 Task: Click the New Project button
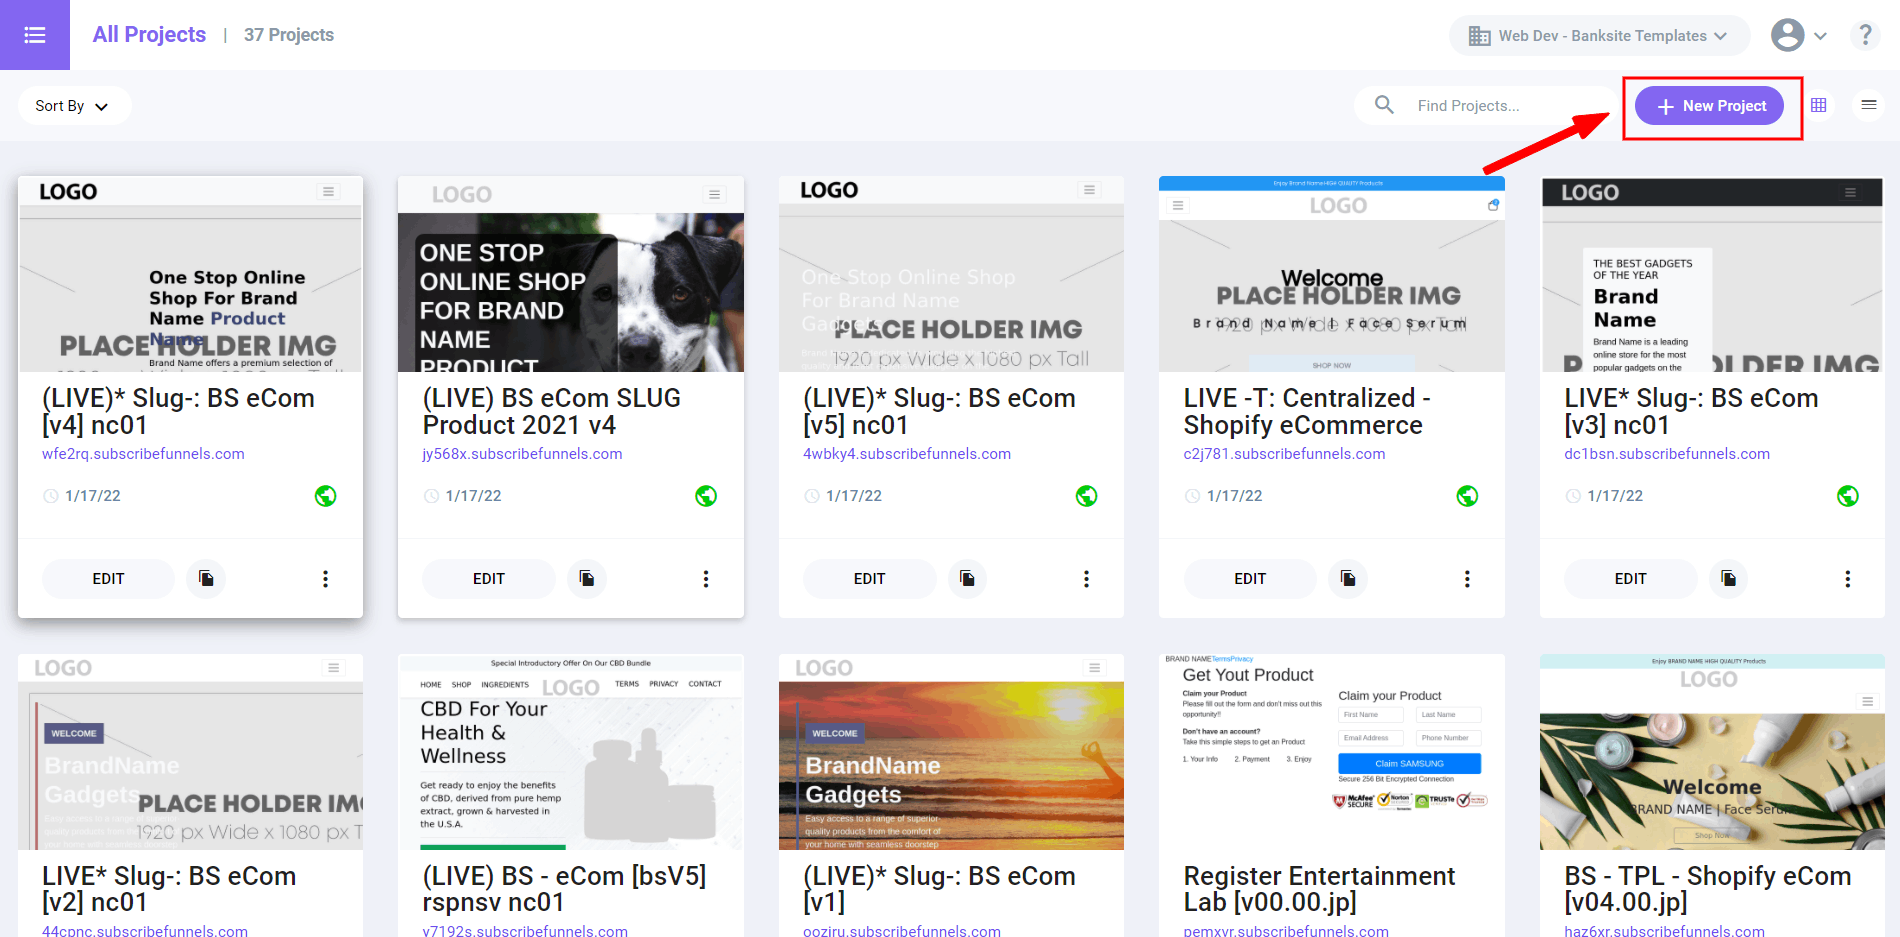pos(1710,106)
